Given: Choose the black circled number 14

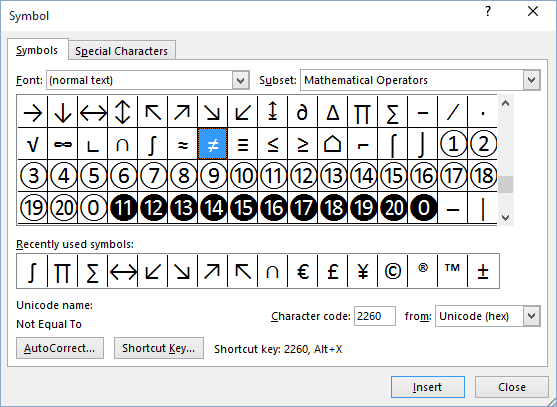Looking at the screenshot, I should [x=212, y=207].
